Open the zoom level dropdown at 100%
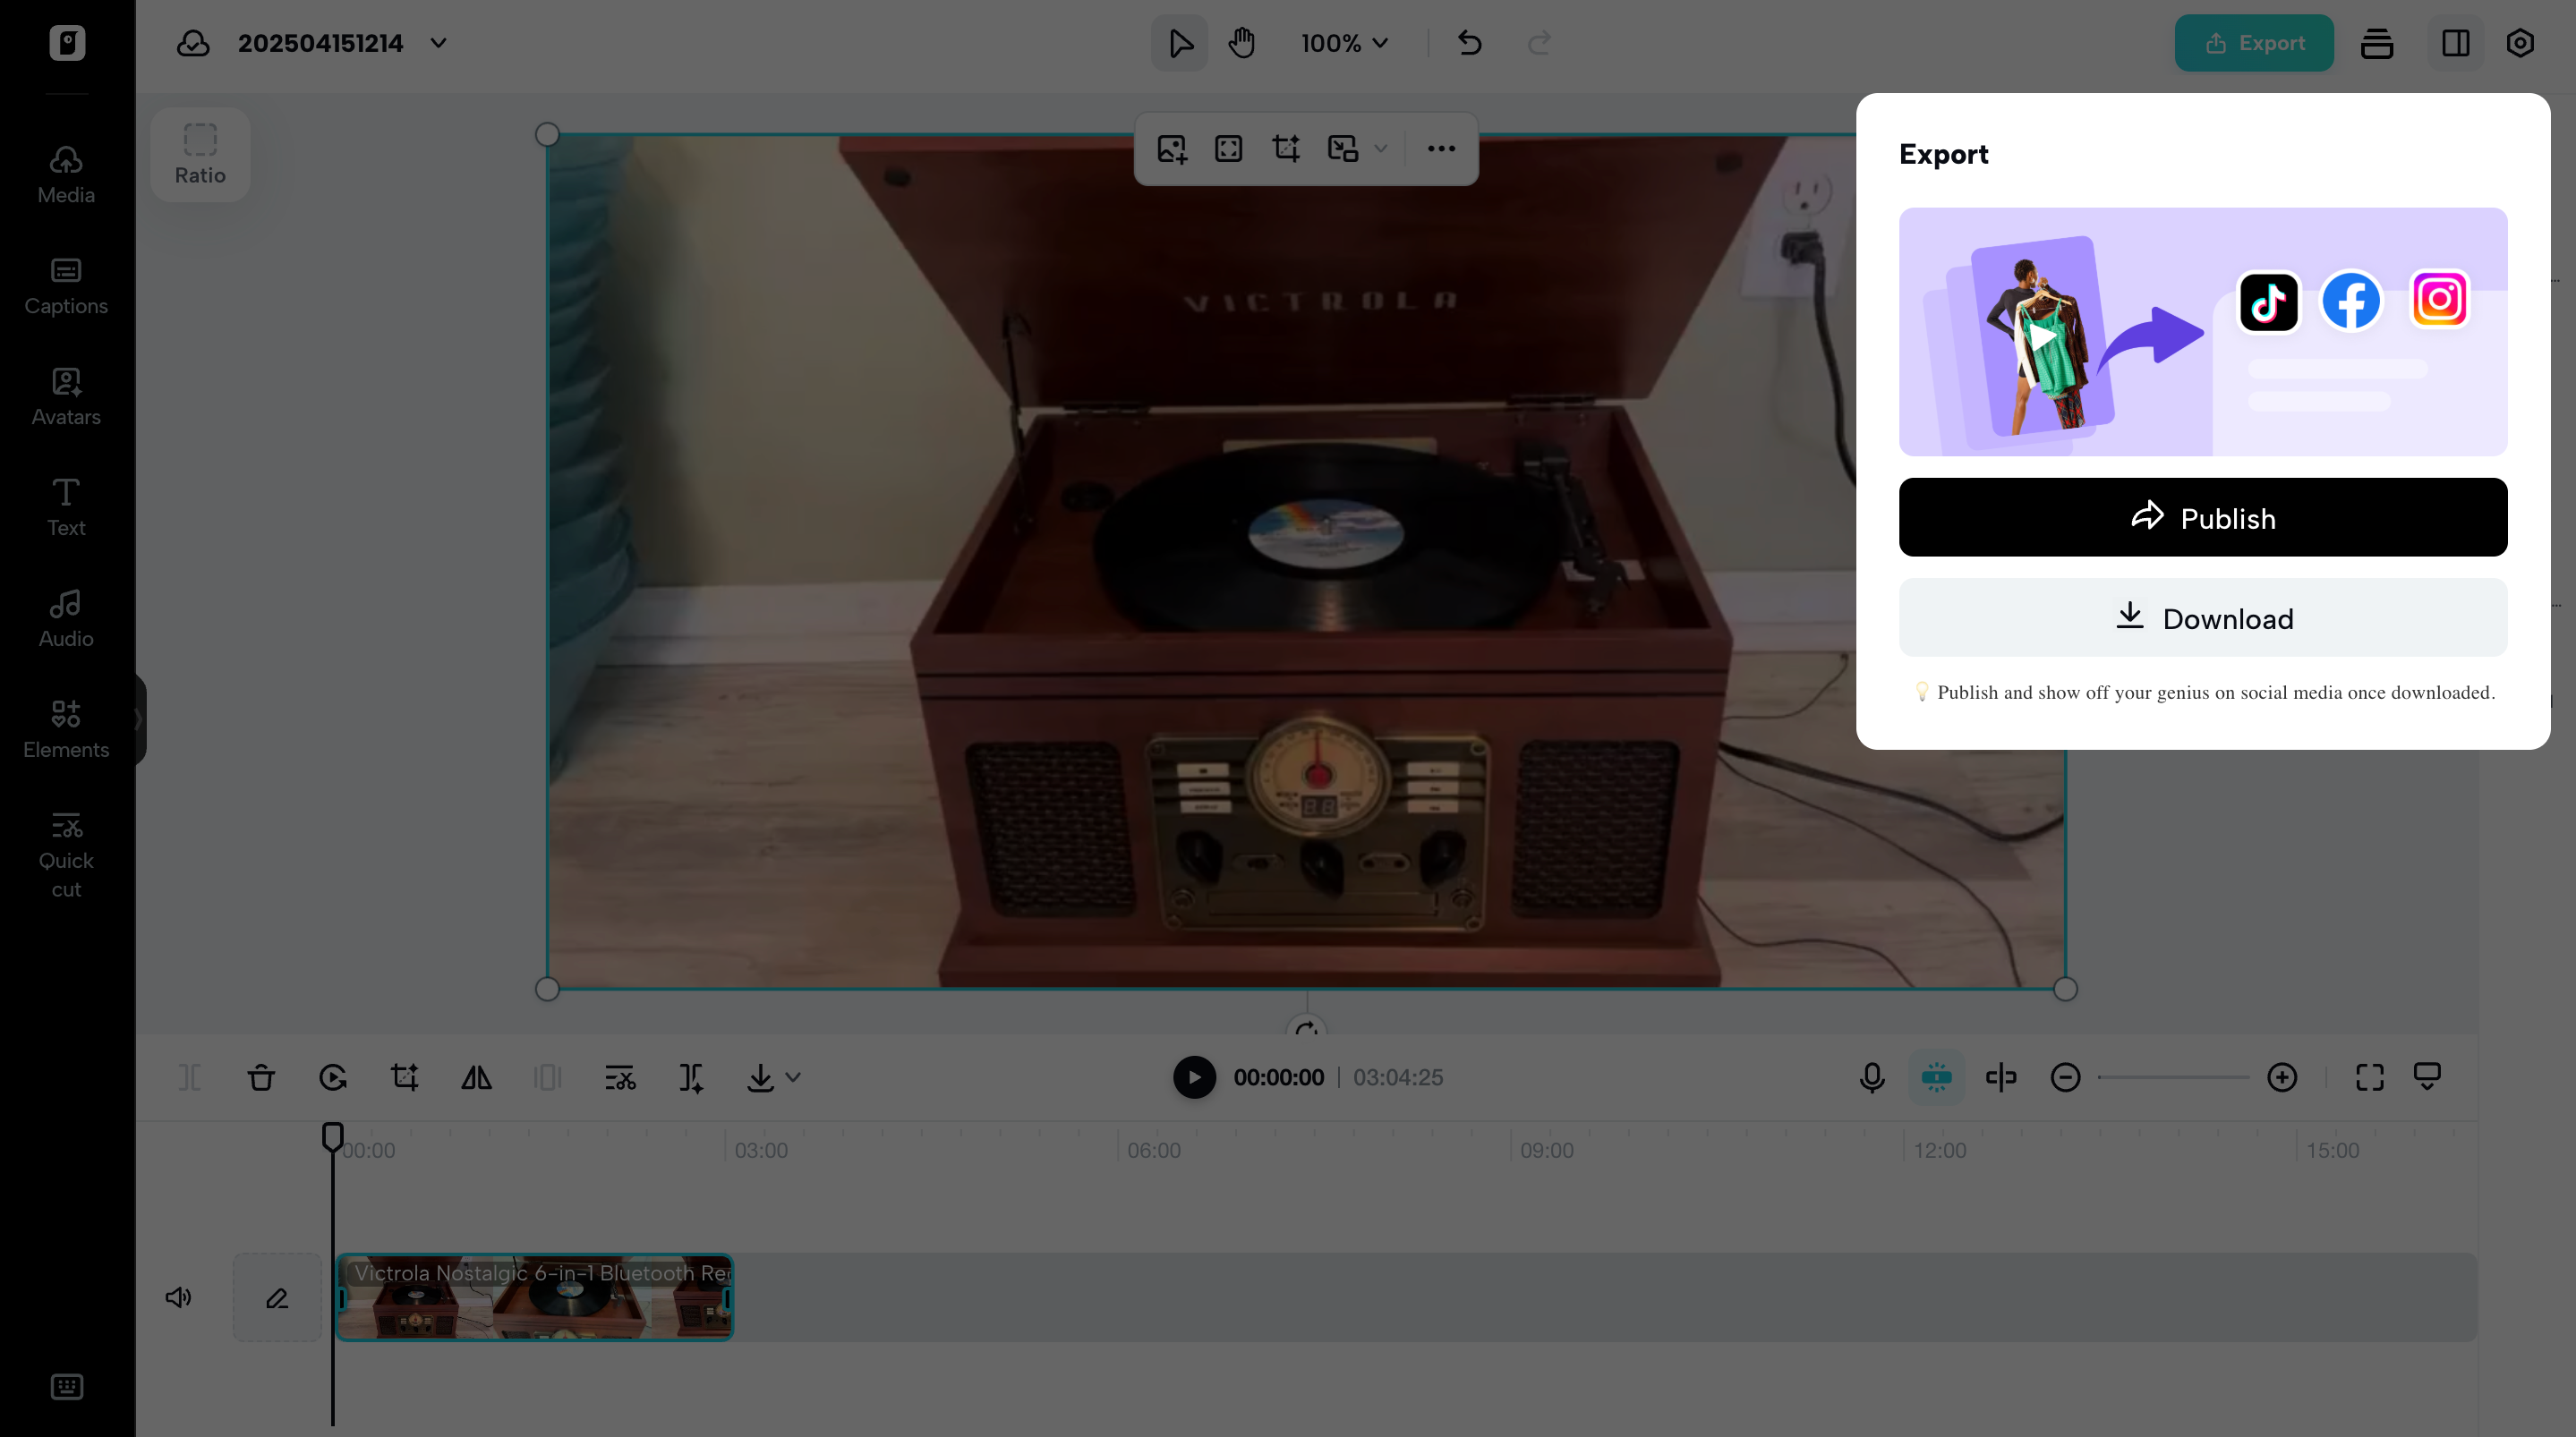 (x=1344, y=43)
